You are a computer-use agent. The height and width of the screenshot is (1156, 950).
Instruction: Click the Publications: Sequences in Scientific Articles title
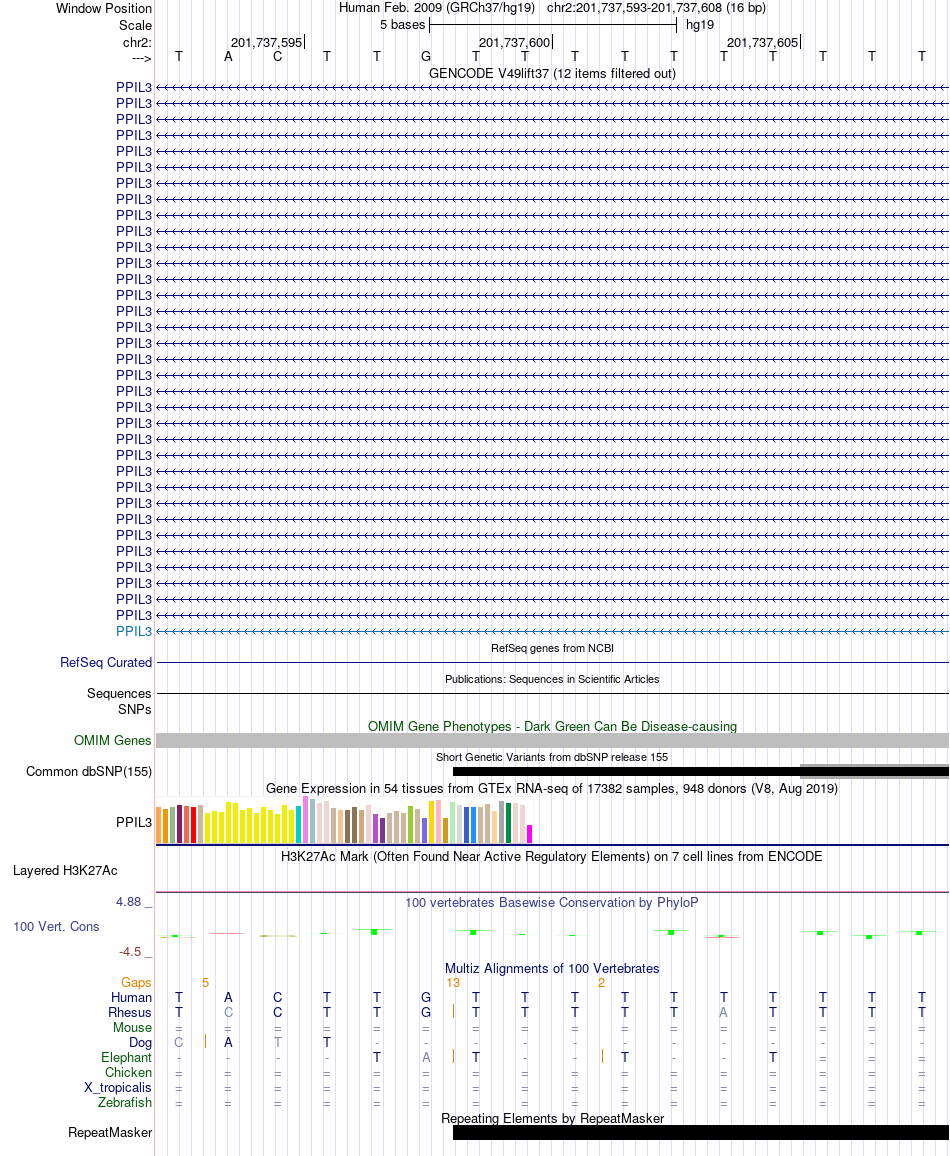click(x=552, y=680)
